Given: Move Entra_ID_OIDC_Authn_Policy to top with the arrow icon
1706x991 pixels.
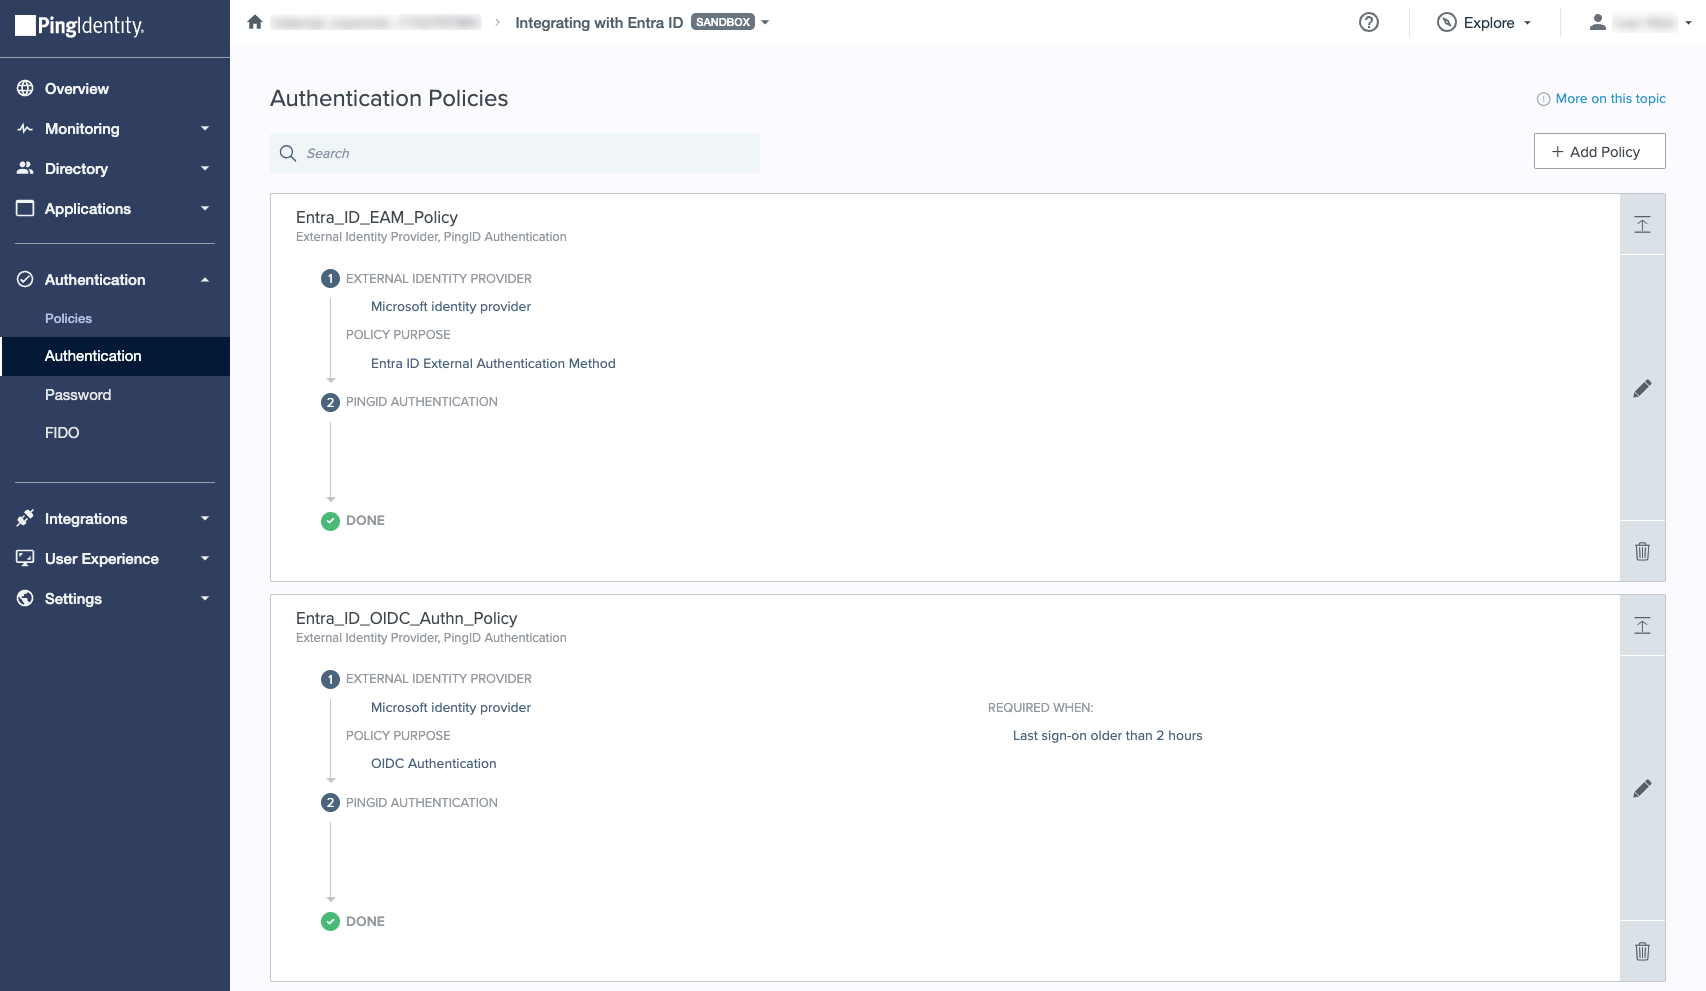Looking at the screenshot, I should 1642,625.
